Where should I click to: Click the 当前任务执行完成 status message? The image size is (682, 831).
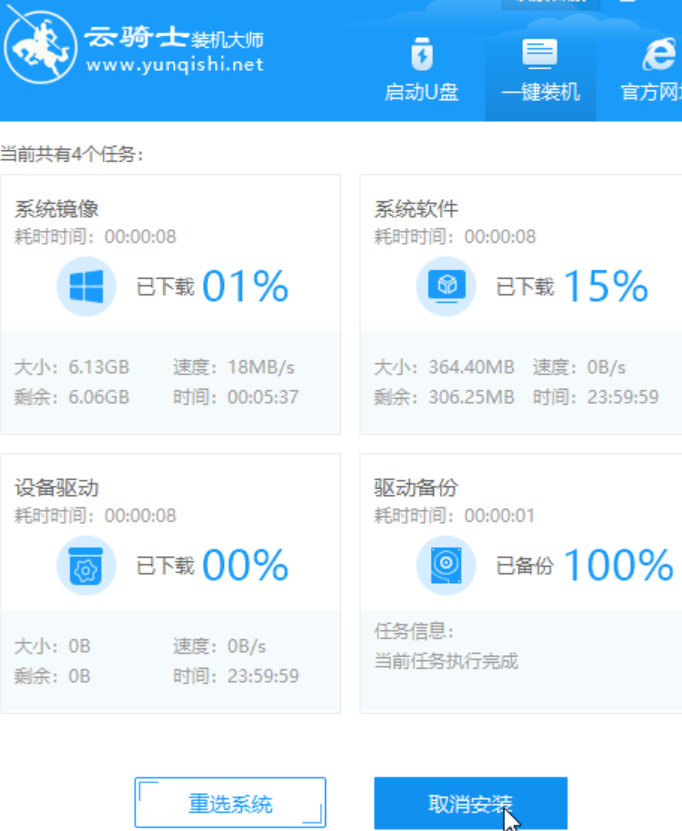tap(446, 661)
